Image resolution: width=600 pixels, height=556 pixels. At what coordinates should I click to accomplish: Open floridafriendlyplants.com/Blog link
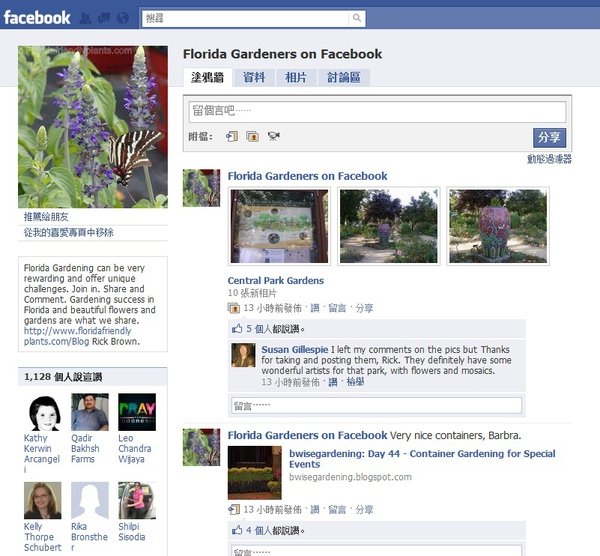77,336
